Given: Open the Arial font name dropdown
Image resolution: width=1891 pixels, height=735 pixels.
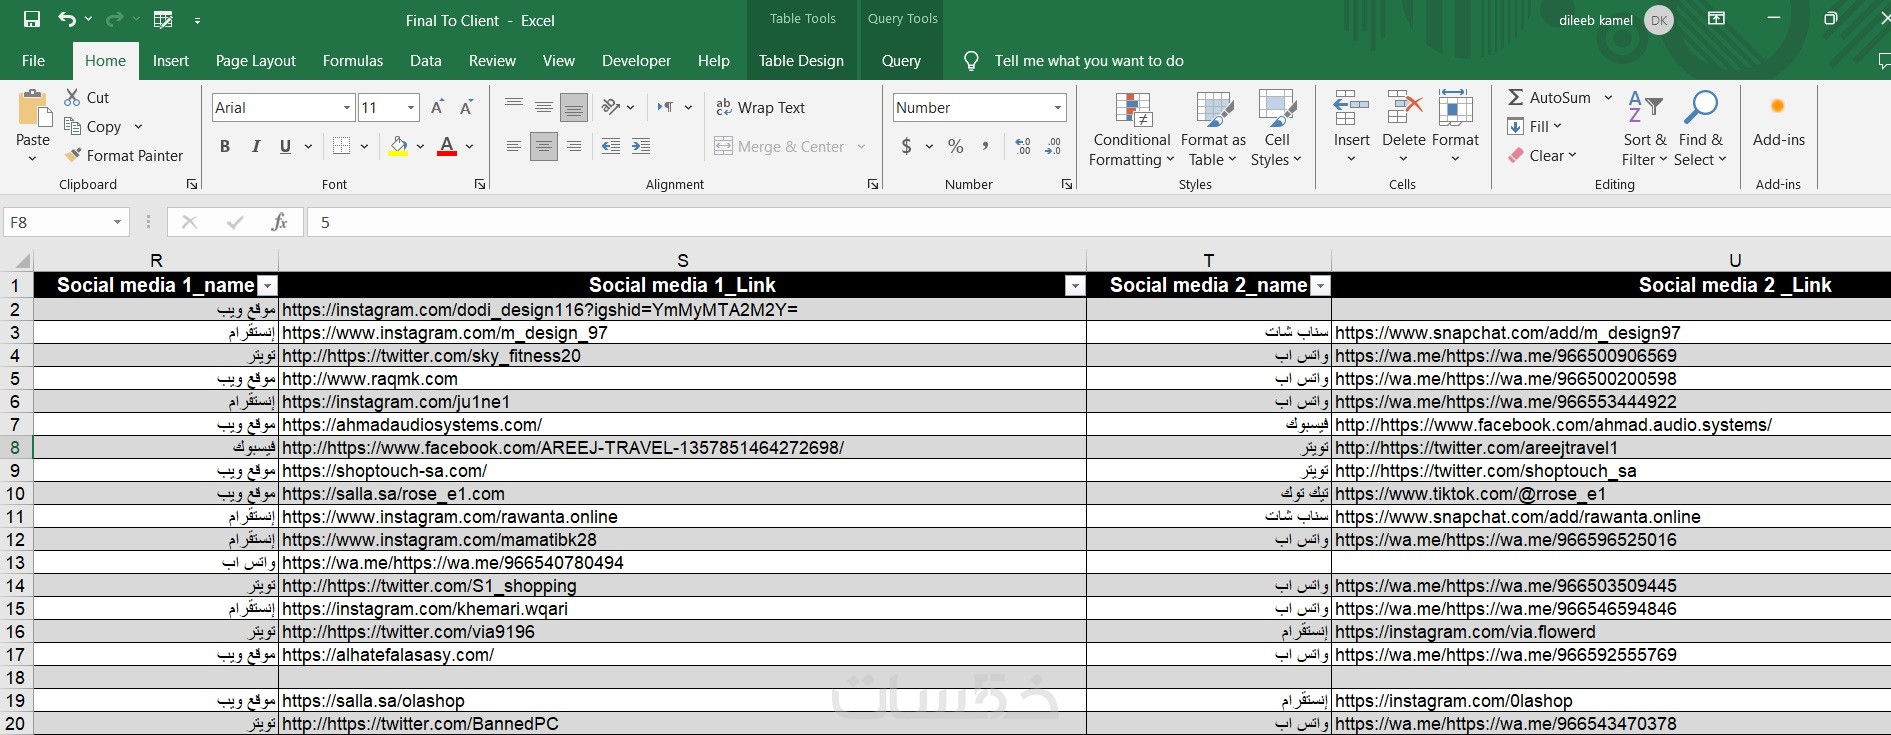Looking at the screenshot, I should 347,107.
